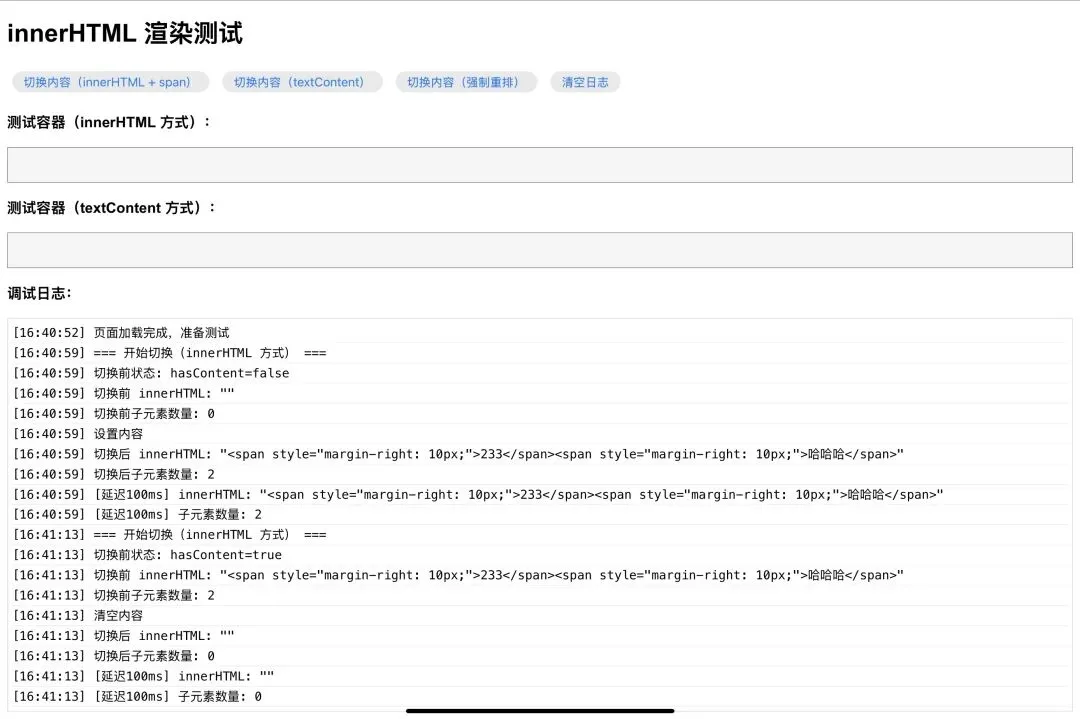Click the 调试日志: heading
Viewport: 1080px width, 719px height.
(x=39, y=293)
